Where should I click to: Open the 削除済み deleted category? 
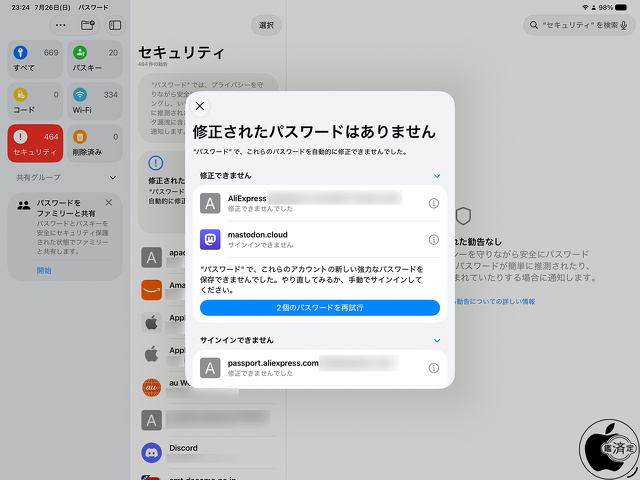pos(95,143)
